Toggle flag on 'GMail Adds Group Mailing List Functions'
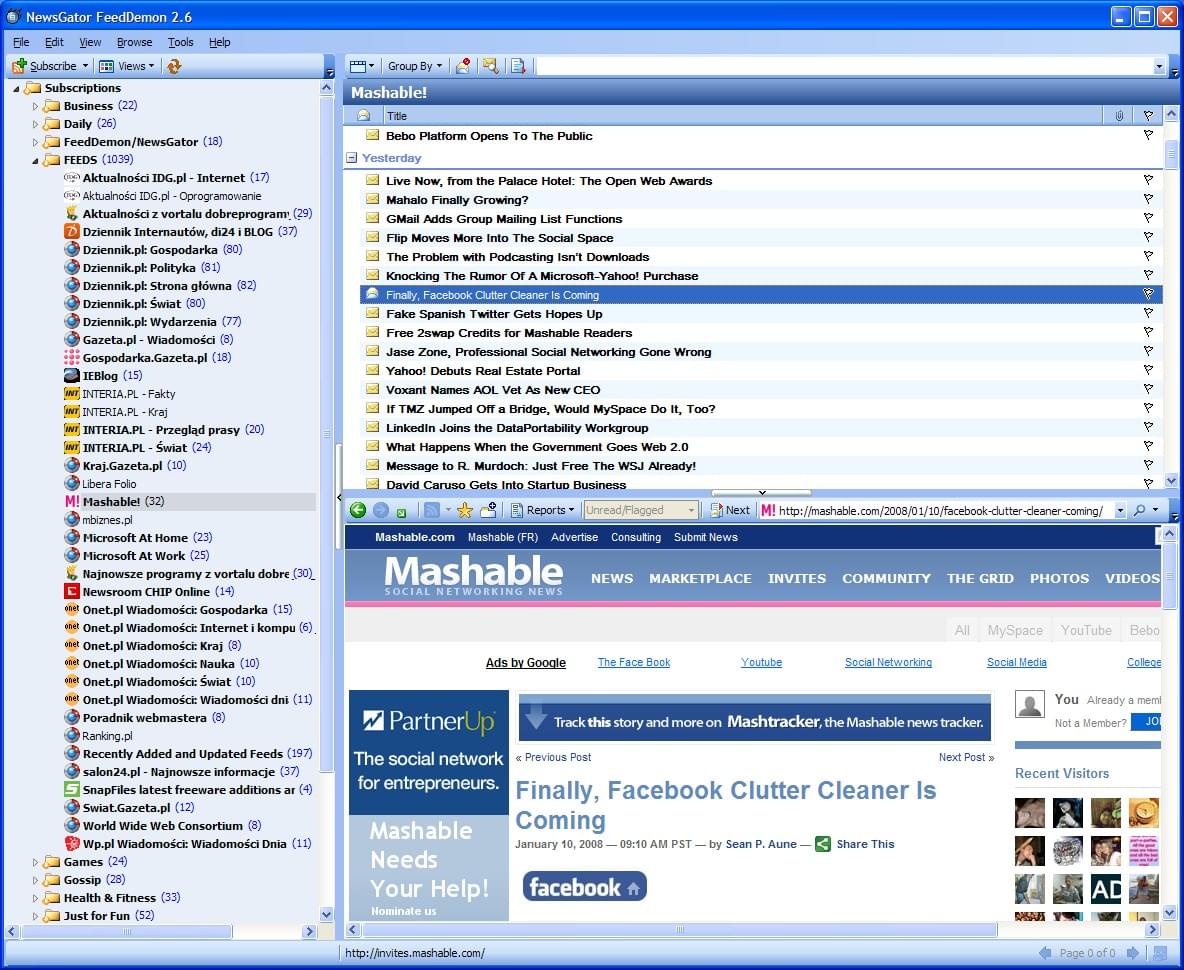This screenshot has height=970, width=1184. click(1148, 218)
